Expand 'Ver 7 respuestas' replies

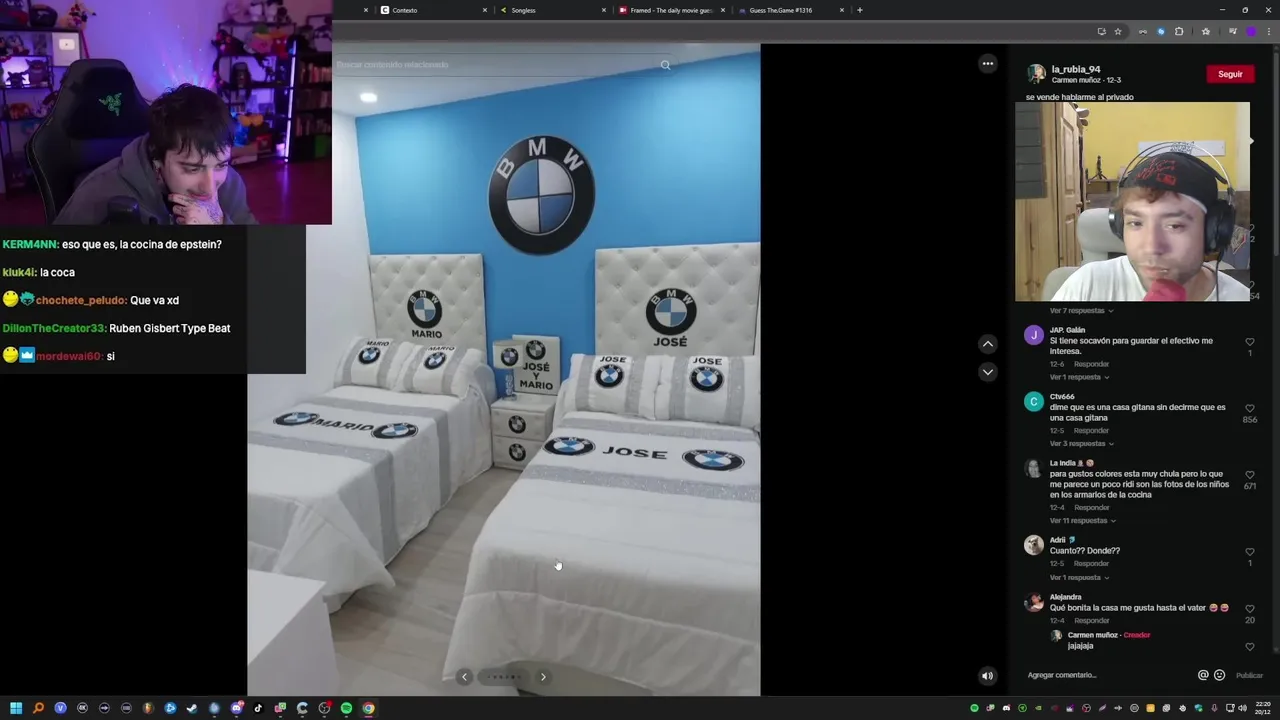[x=1081, y=311]
